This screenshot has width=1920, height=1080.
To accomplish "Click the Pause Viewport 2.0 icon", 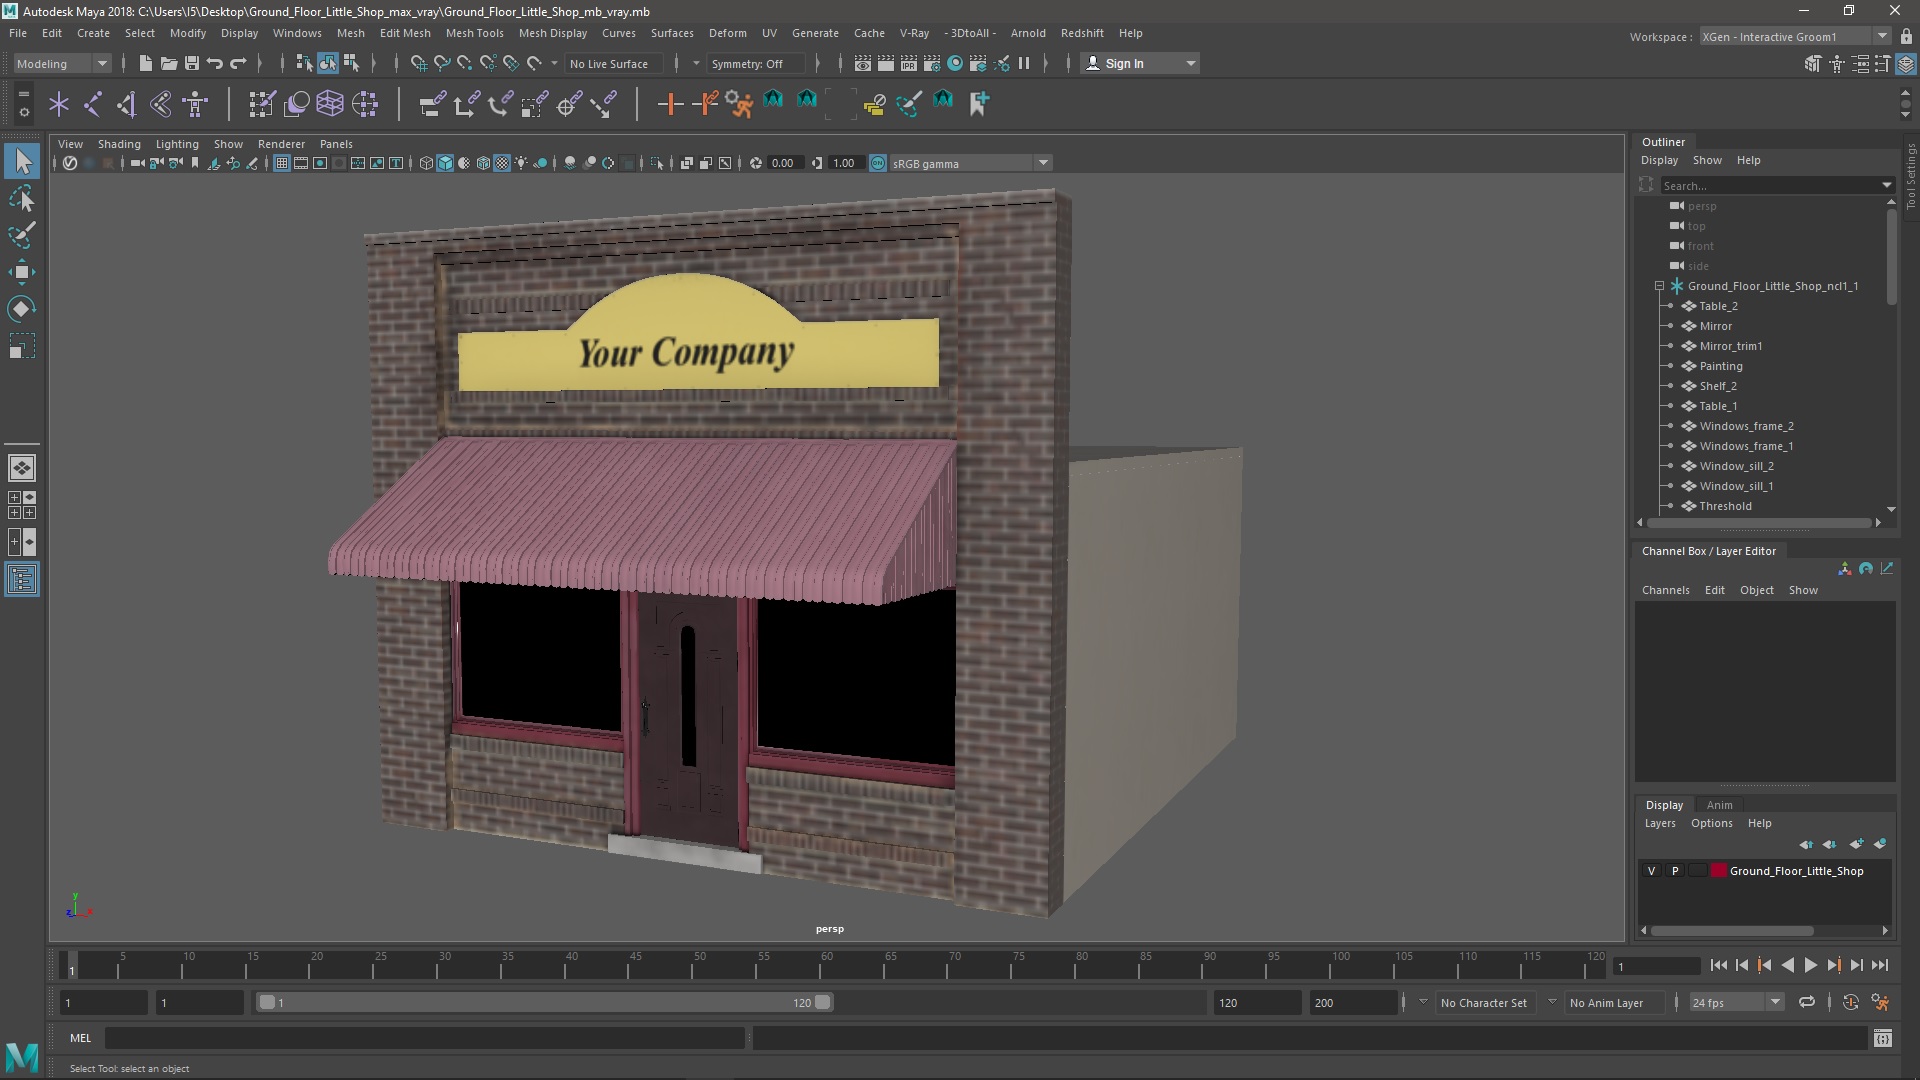I will click(1024, 63).
